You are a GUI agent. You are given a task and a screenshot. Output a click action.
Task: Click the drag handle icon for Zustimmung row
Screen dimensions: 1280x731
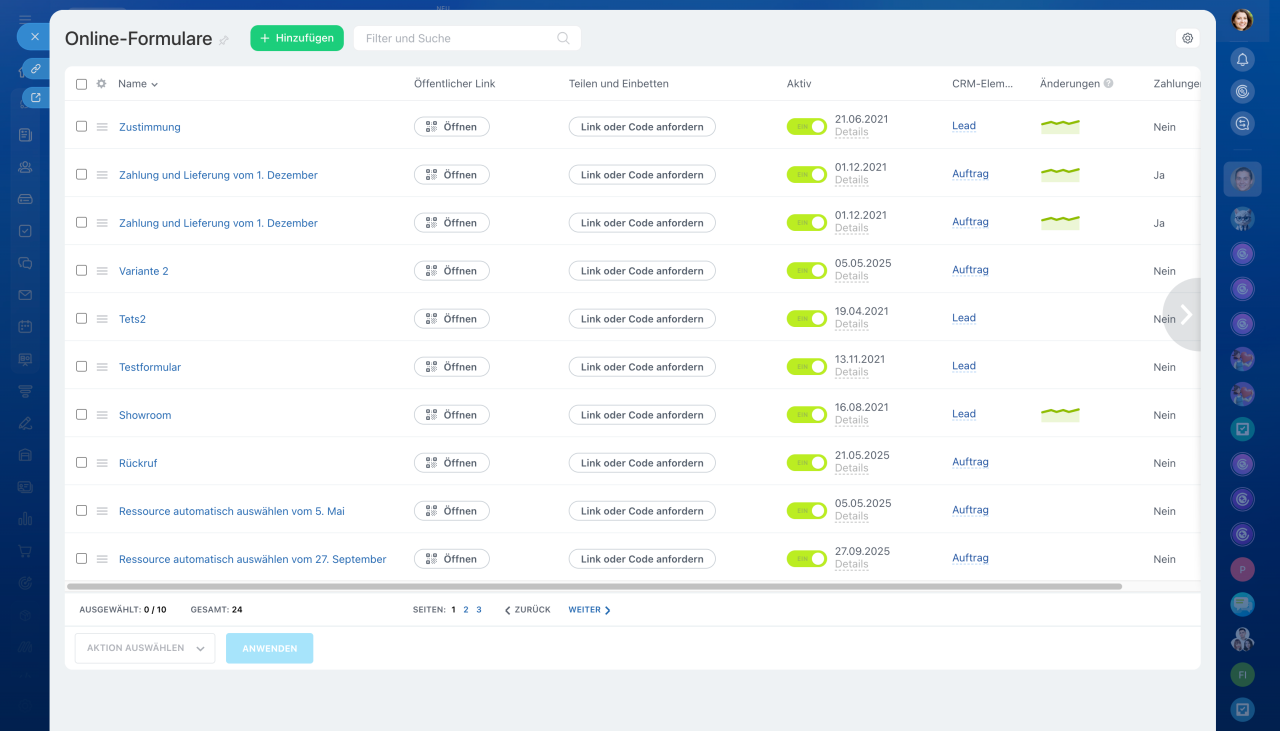coord(102,127)
